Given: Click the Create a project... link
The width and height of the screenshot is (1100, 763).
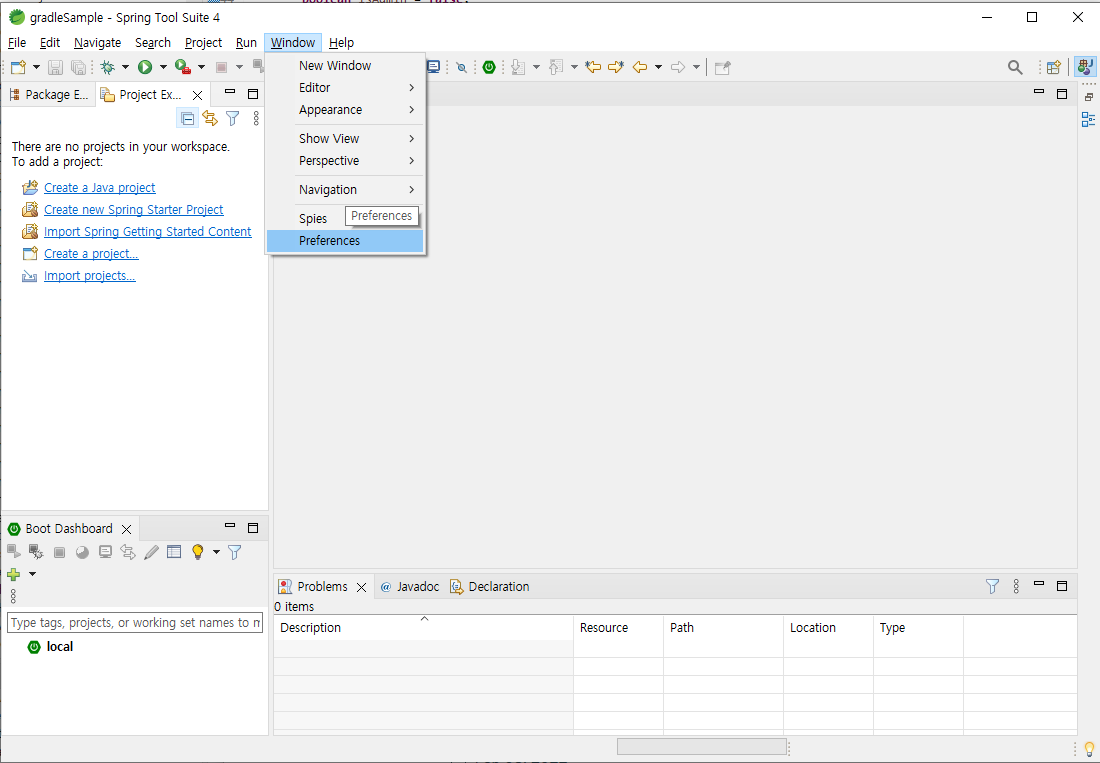Looking at the screenshot, I should 91,254.
